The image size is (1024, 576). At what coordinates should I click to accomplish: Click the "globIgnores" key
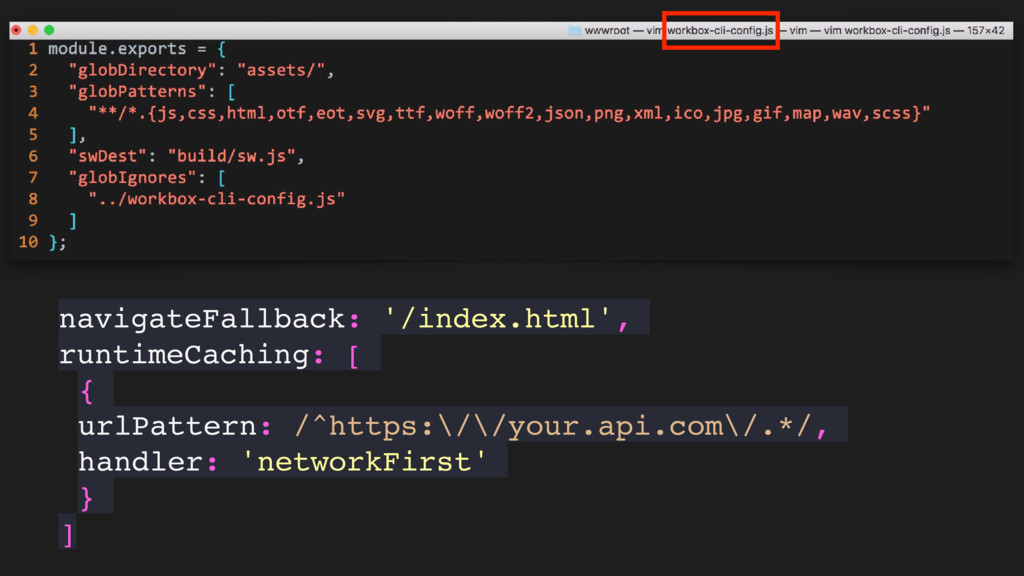point(133,178)
